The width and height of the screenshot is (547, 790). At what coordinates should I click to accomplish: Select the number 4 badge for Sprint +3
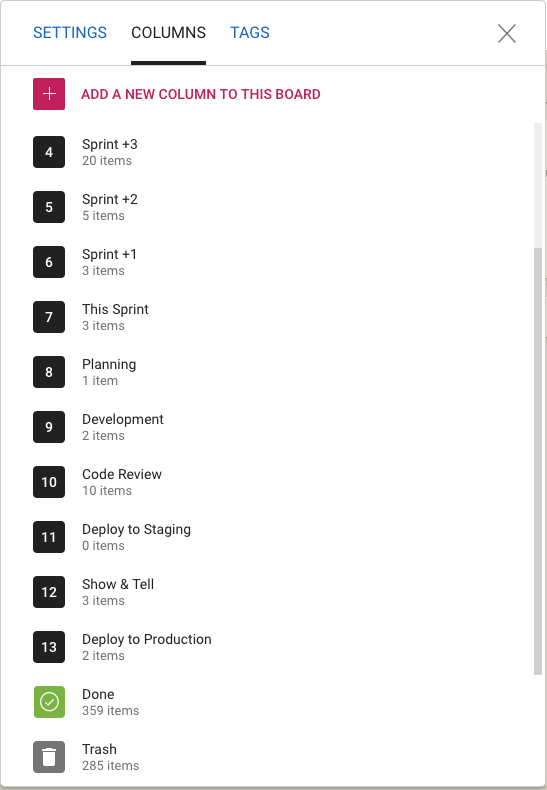(49, 152)
